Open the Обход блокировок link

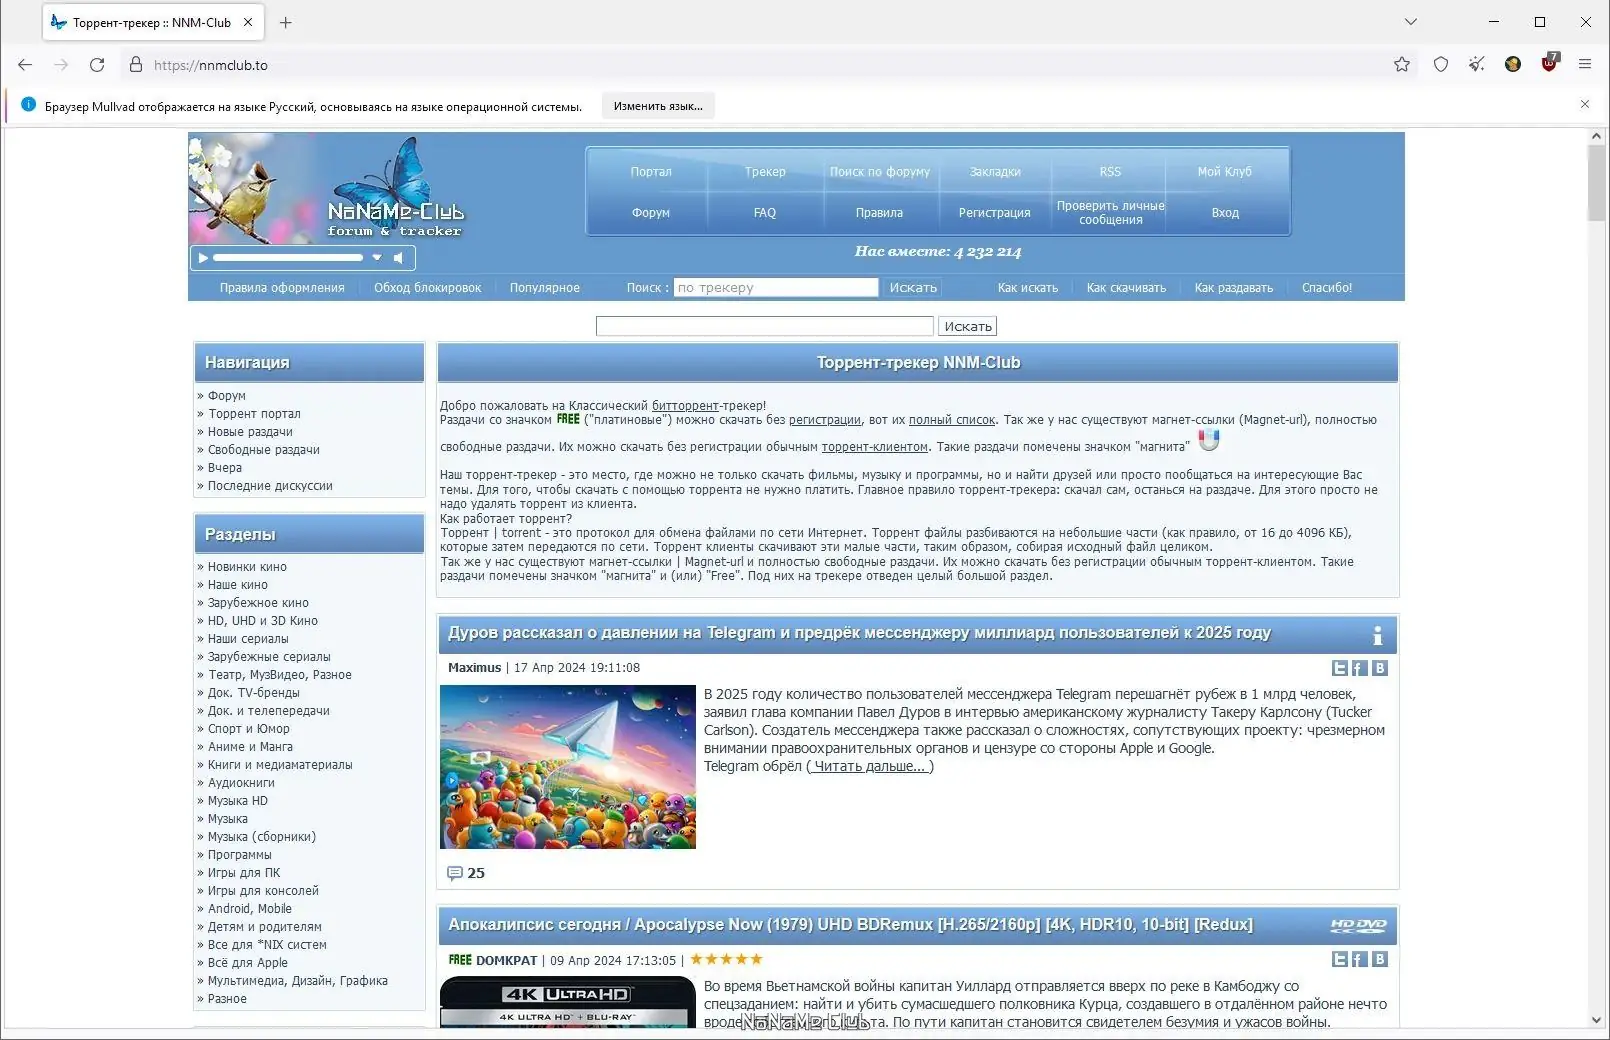(x=428, y=288)
